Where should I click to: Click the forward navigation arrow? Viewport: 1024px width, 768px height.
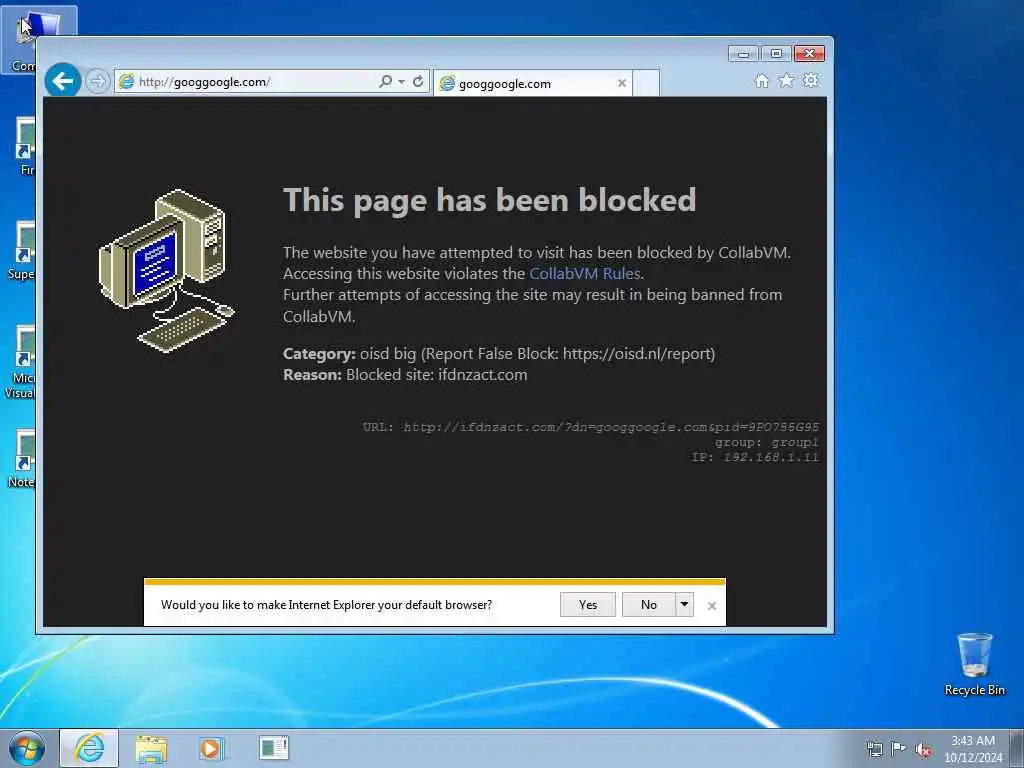[x=97, y=82]
